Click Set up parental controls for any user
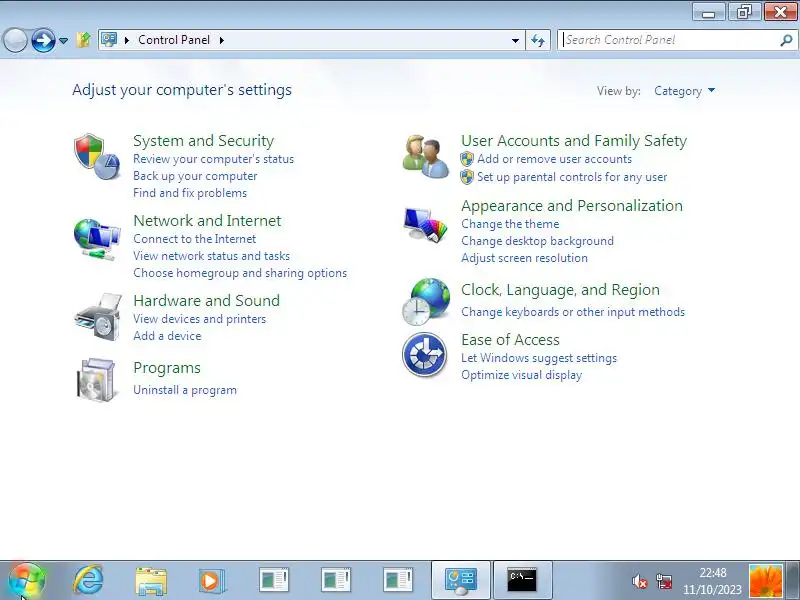 pyautogui.click(x=572, y=177)
